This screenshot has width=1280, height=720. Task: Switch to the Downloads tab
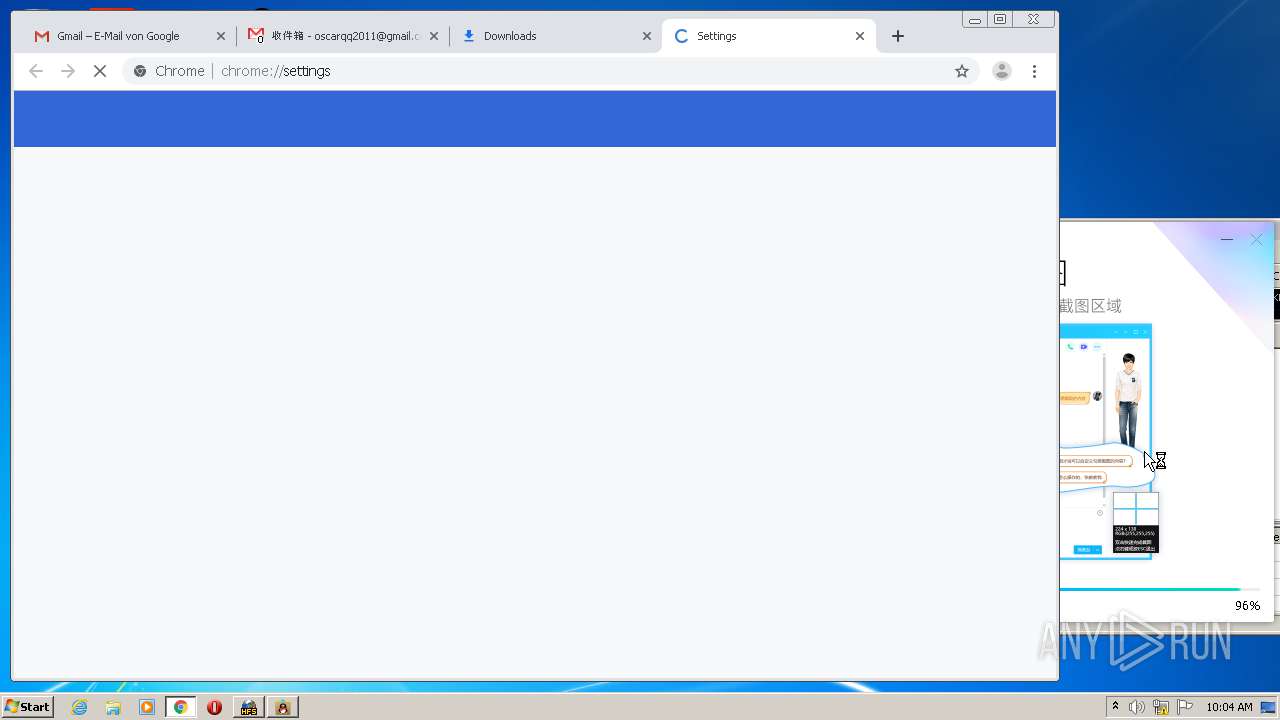pos(554,36)
